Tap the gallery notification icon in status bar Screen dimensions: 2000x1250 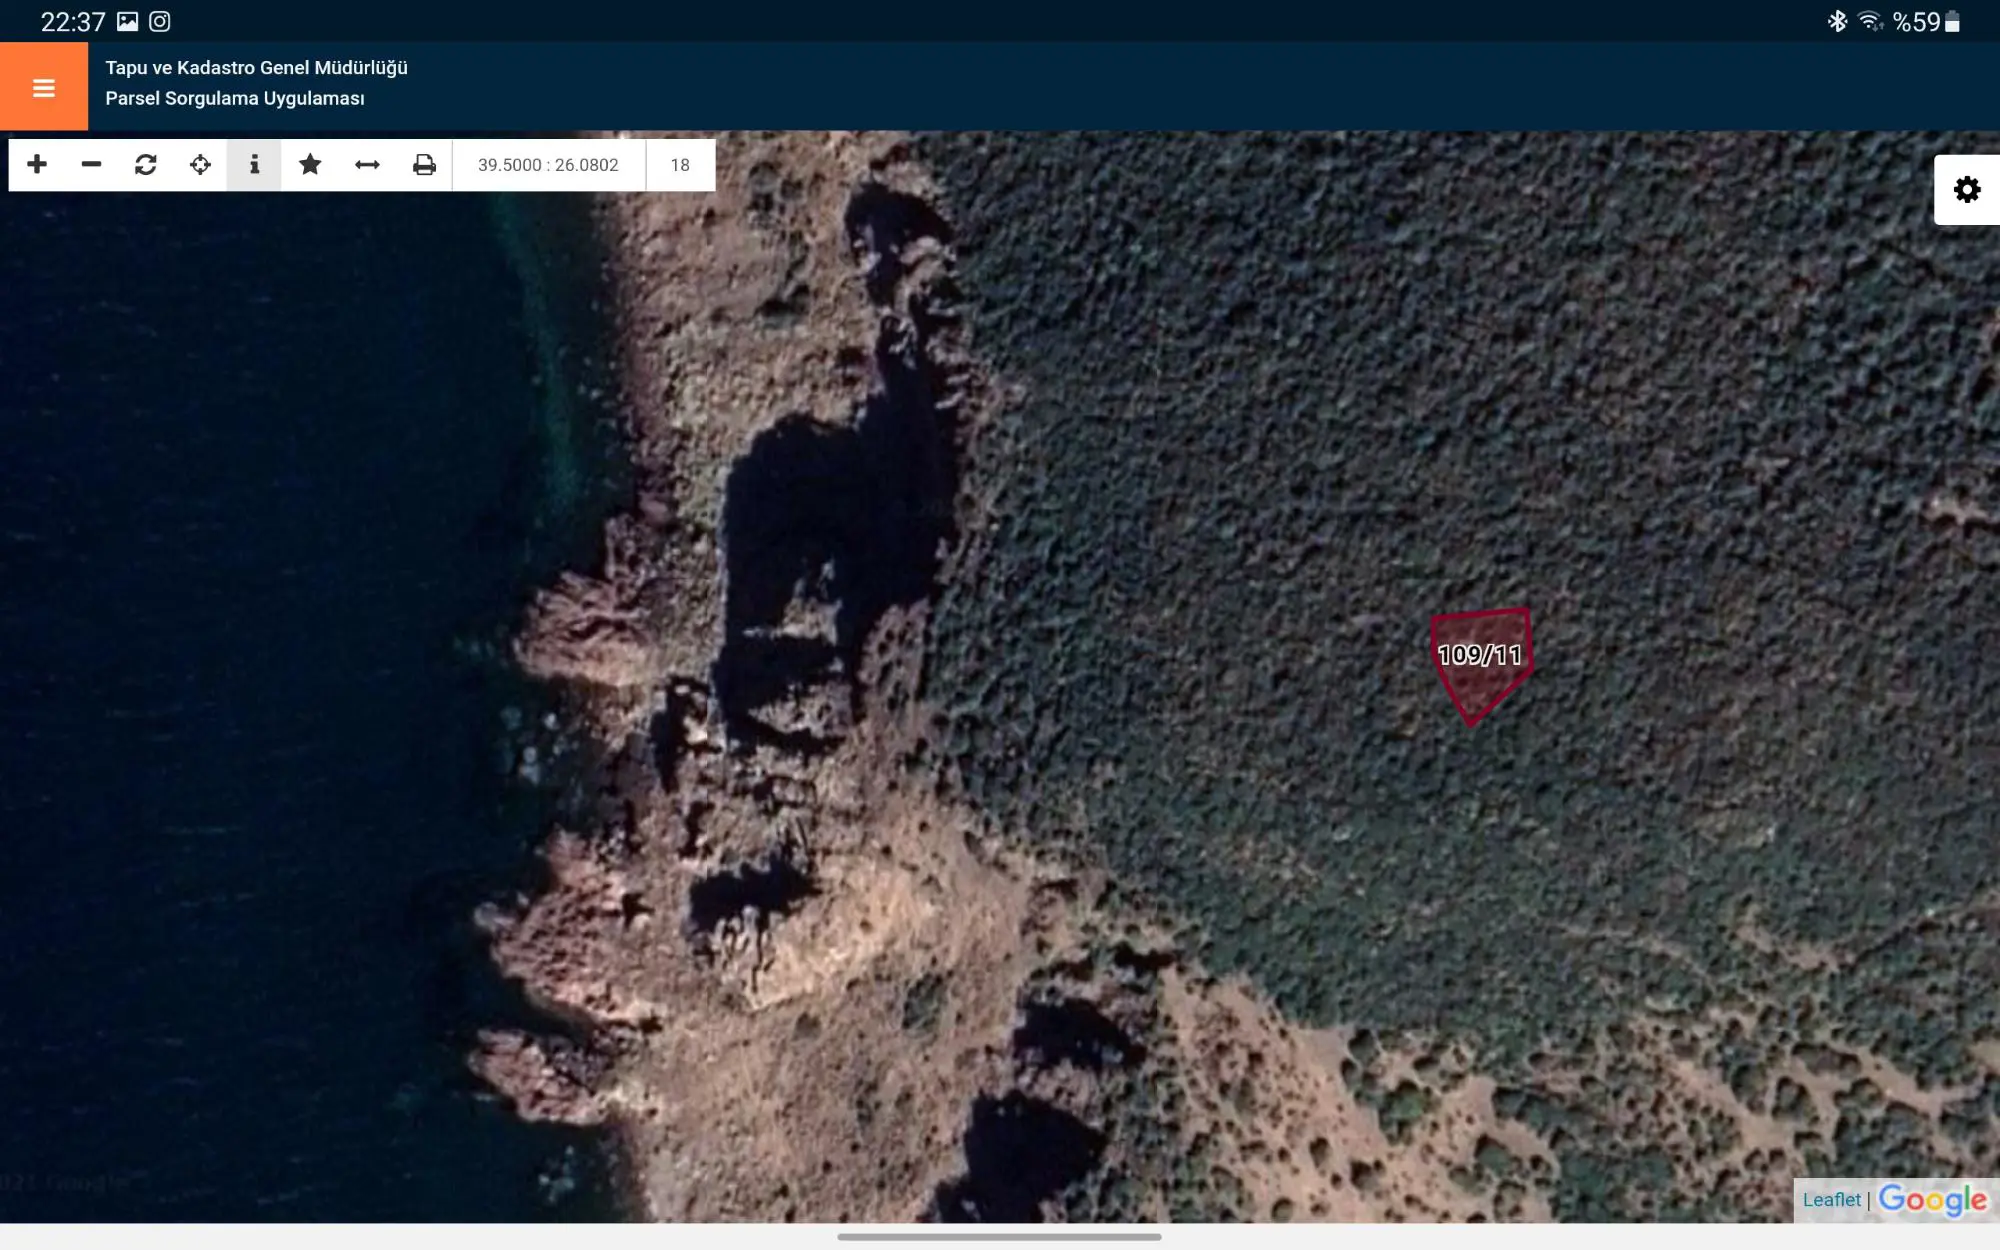[127, 21]
